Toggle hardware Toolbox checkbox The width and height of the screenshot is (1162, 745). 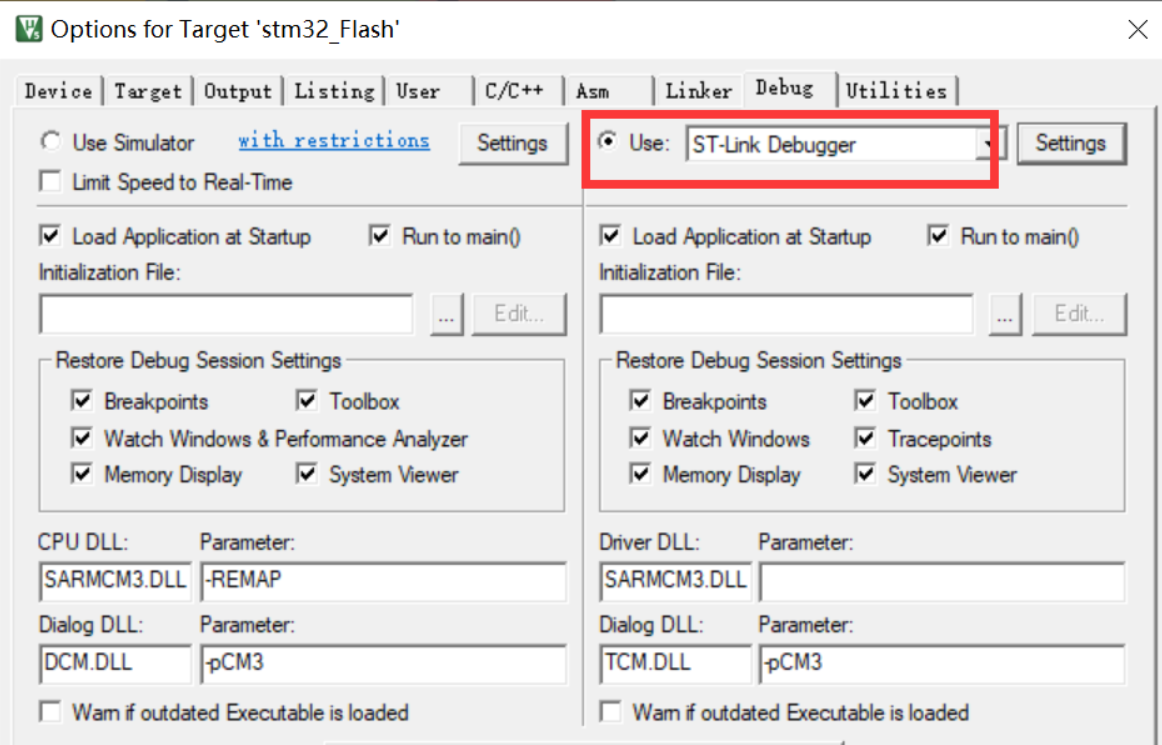tap(865, 400)
